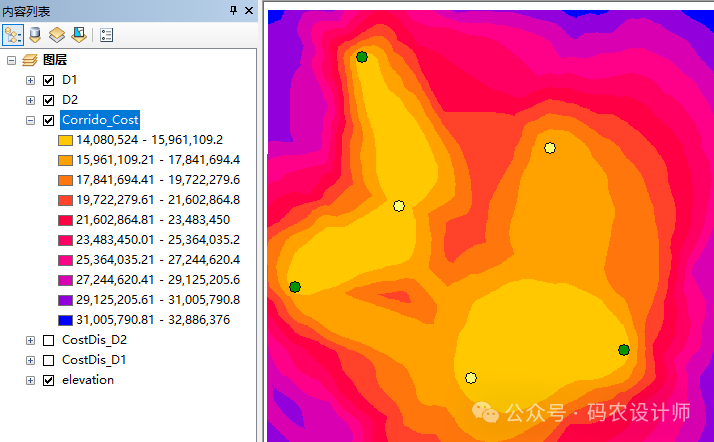Close the 内容列表 panel

click(250, 10)
